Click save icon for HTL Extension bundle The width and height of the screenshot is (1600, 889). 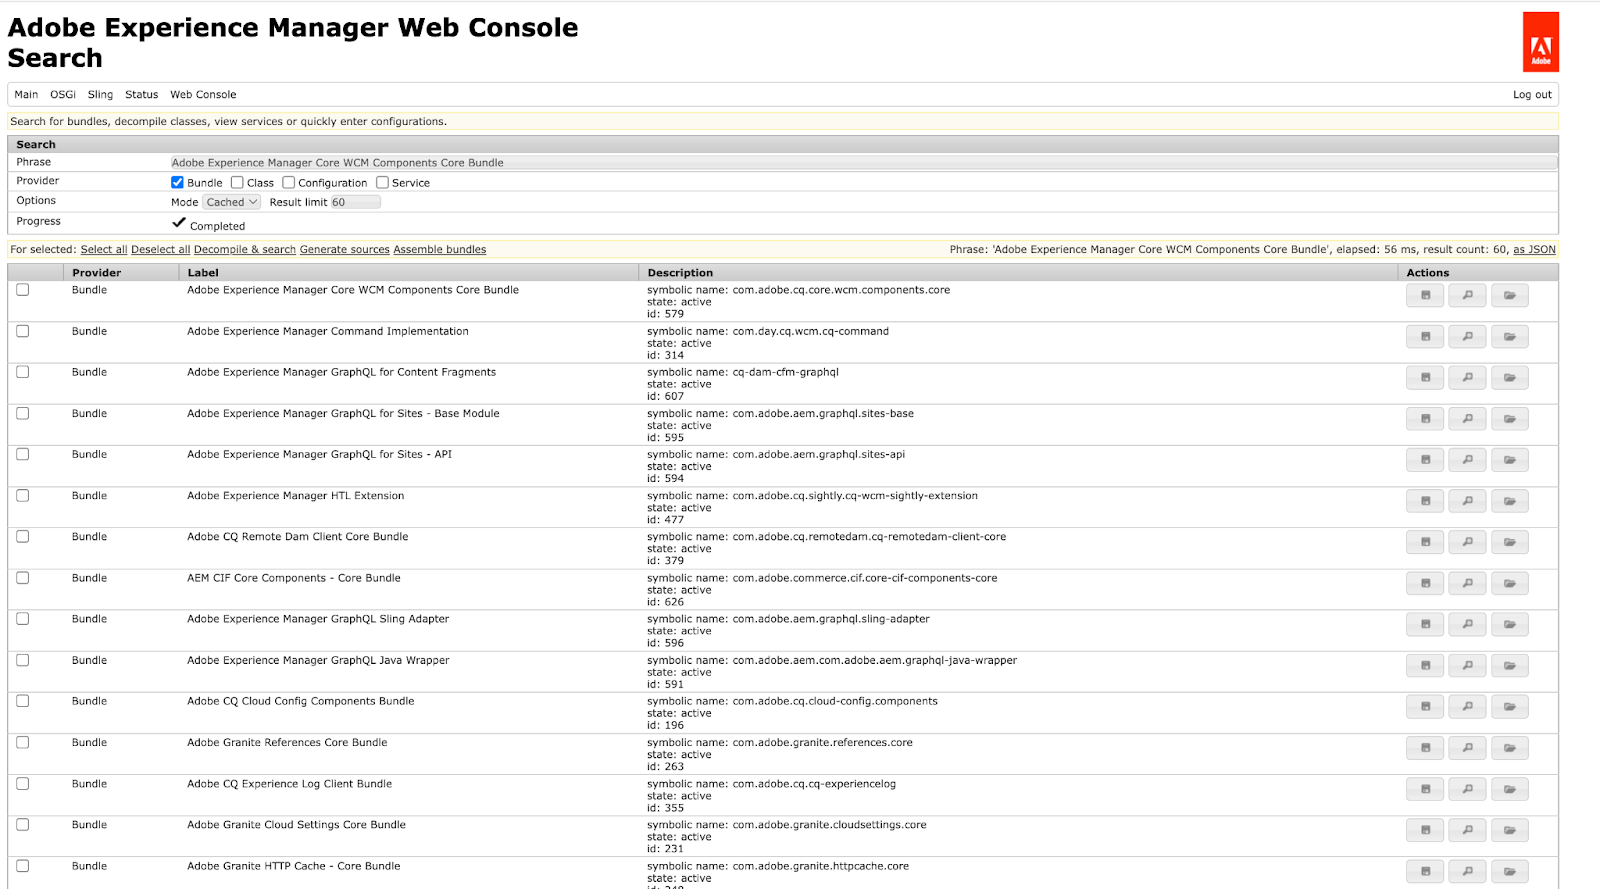pos(1425,501)
